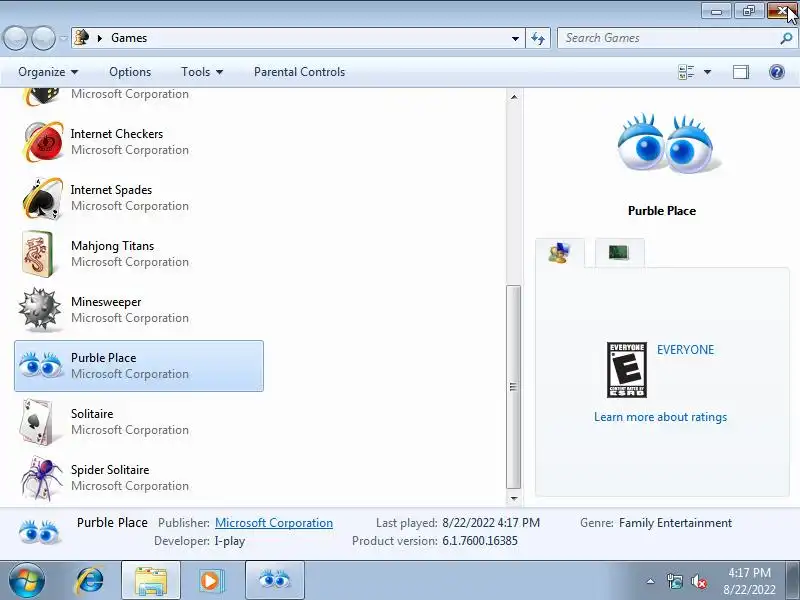800x600 pixels.
Task: Select the Solitaire title text
Action: 92,414
